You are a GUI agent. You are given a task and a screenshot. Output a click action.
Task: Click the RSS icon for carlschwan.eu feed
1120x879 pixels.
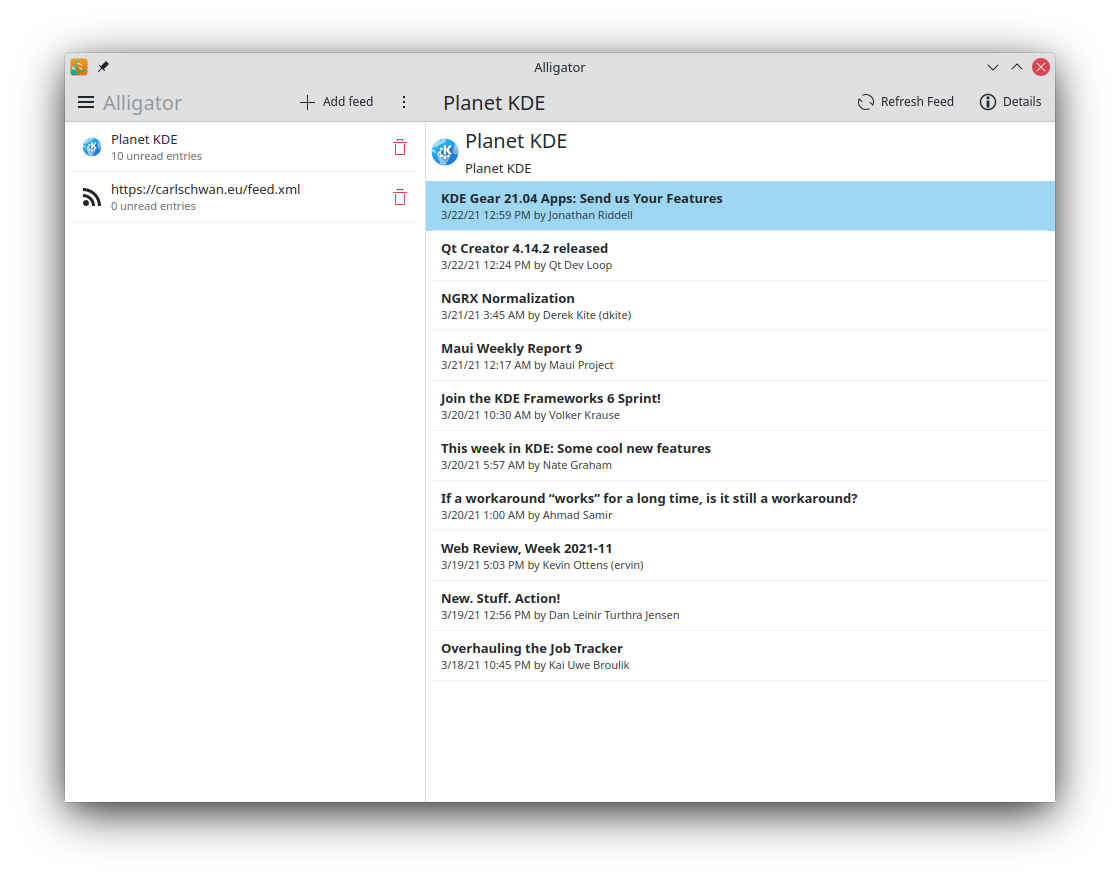click(92, 197)
